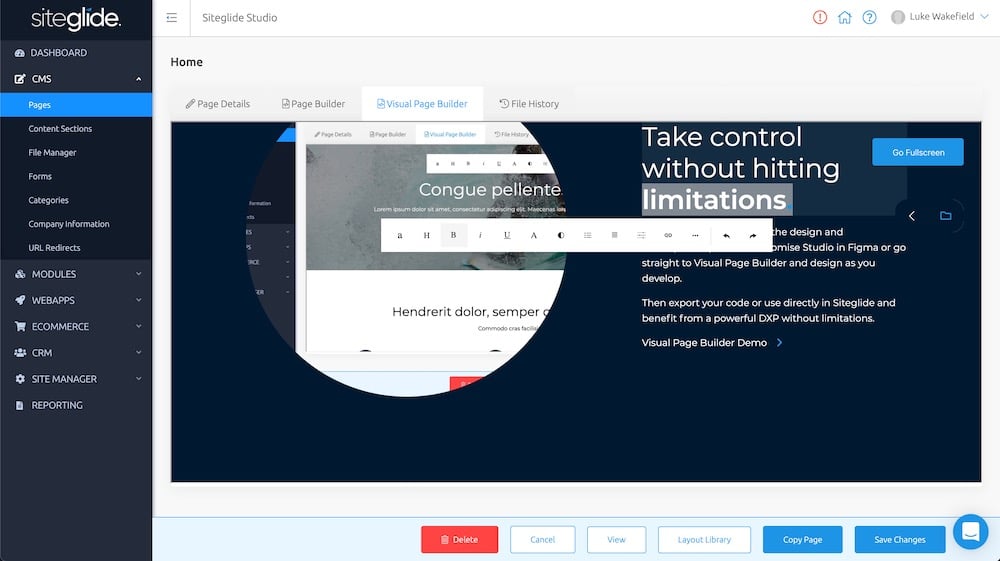Image resolution: width=1000 pixels, height=561 pixels.
Task: Click the highlighted word 'limitations' in heading
Action: click(714, 200)
